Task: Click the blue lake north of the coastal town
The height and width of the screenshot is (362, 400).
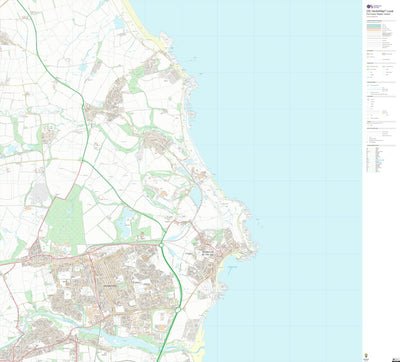Action: click(x=196, y=196)
